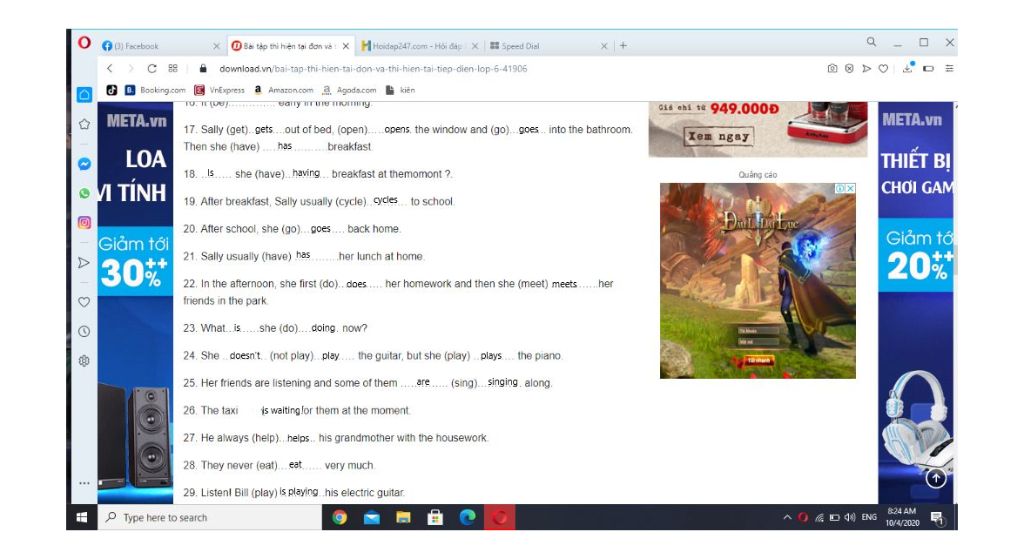Close the Hoidap247.com tab
The width and height of the screenshot is (1024, 559).
pyautogui.click(x=475, y=46)
